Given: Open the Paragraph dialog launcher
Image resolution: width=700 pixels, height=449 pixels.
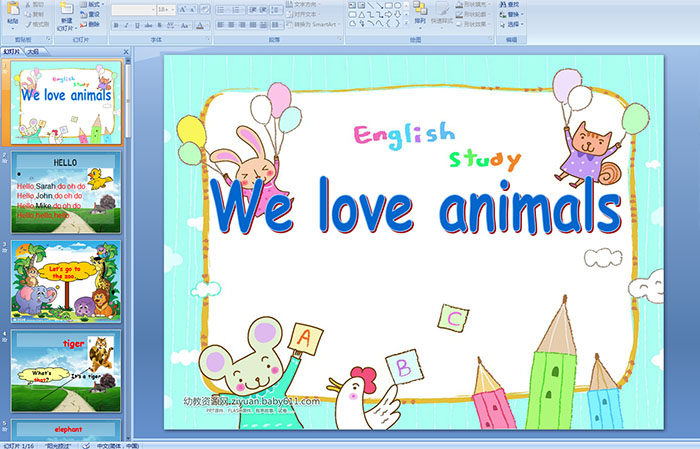Looking at the screenshot, I should tap(340, 40).
